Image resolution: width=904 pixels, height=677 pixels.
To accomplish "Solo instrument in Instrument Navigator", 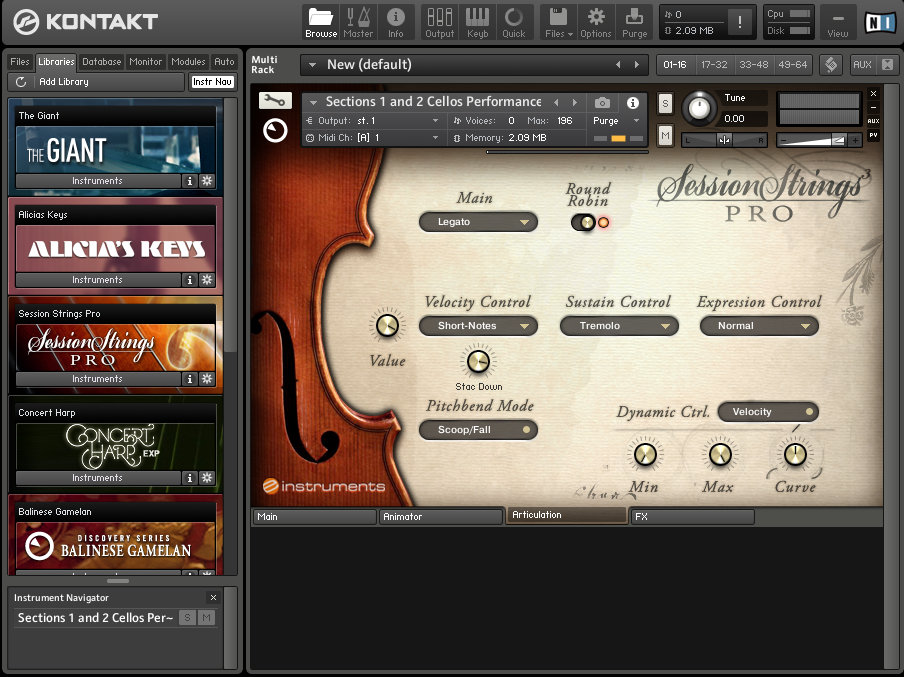I will point(187,618).
